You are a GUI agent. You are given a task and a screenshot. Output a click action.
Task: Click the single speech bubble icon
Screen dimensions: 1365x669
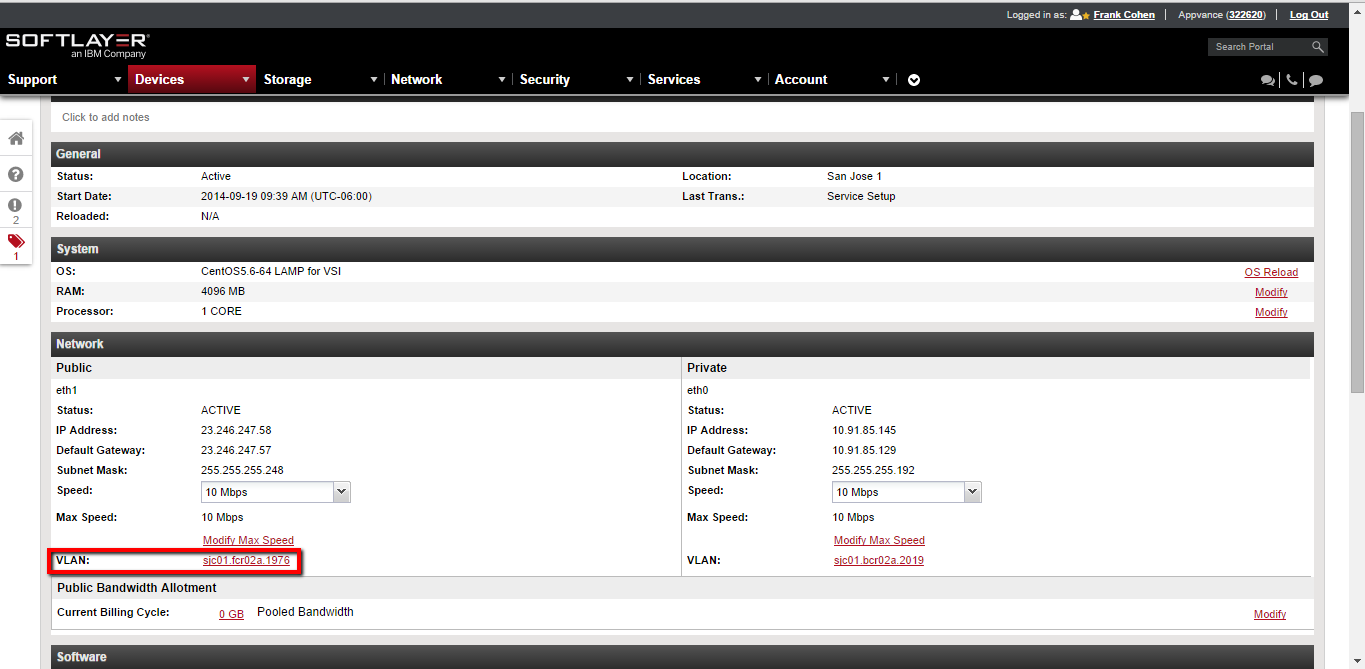click(x=1316, y=81)
